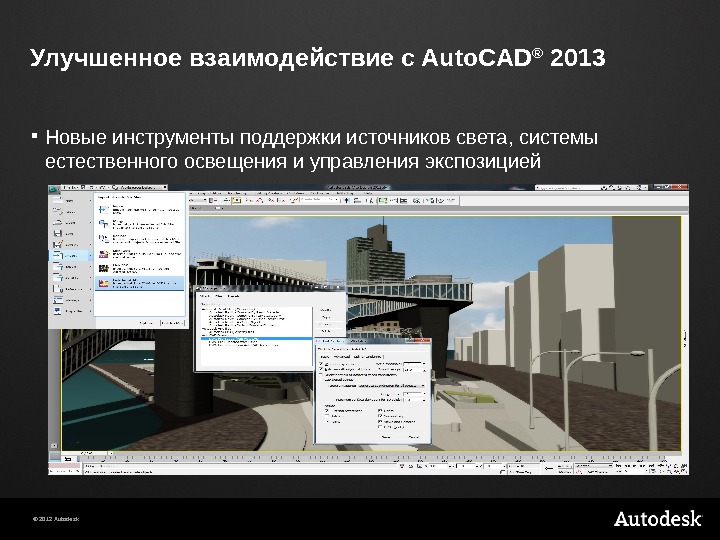720x540 pixels.
Task: Expand the References submenu arrow
Action: 90,289
